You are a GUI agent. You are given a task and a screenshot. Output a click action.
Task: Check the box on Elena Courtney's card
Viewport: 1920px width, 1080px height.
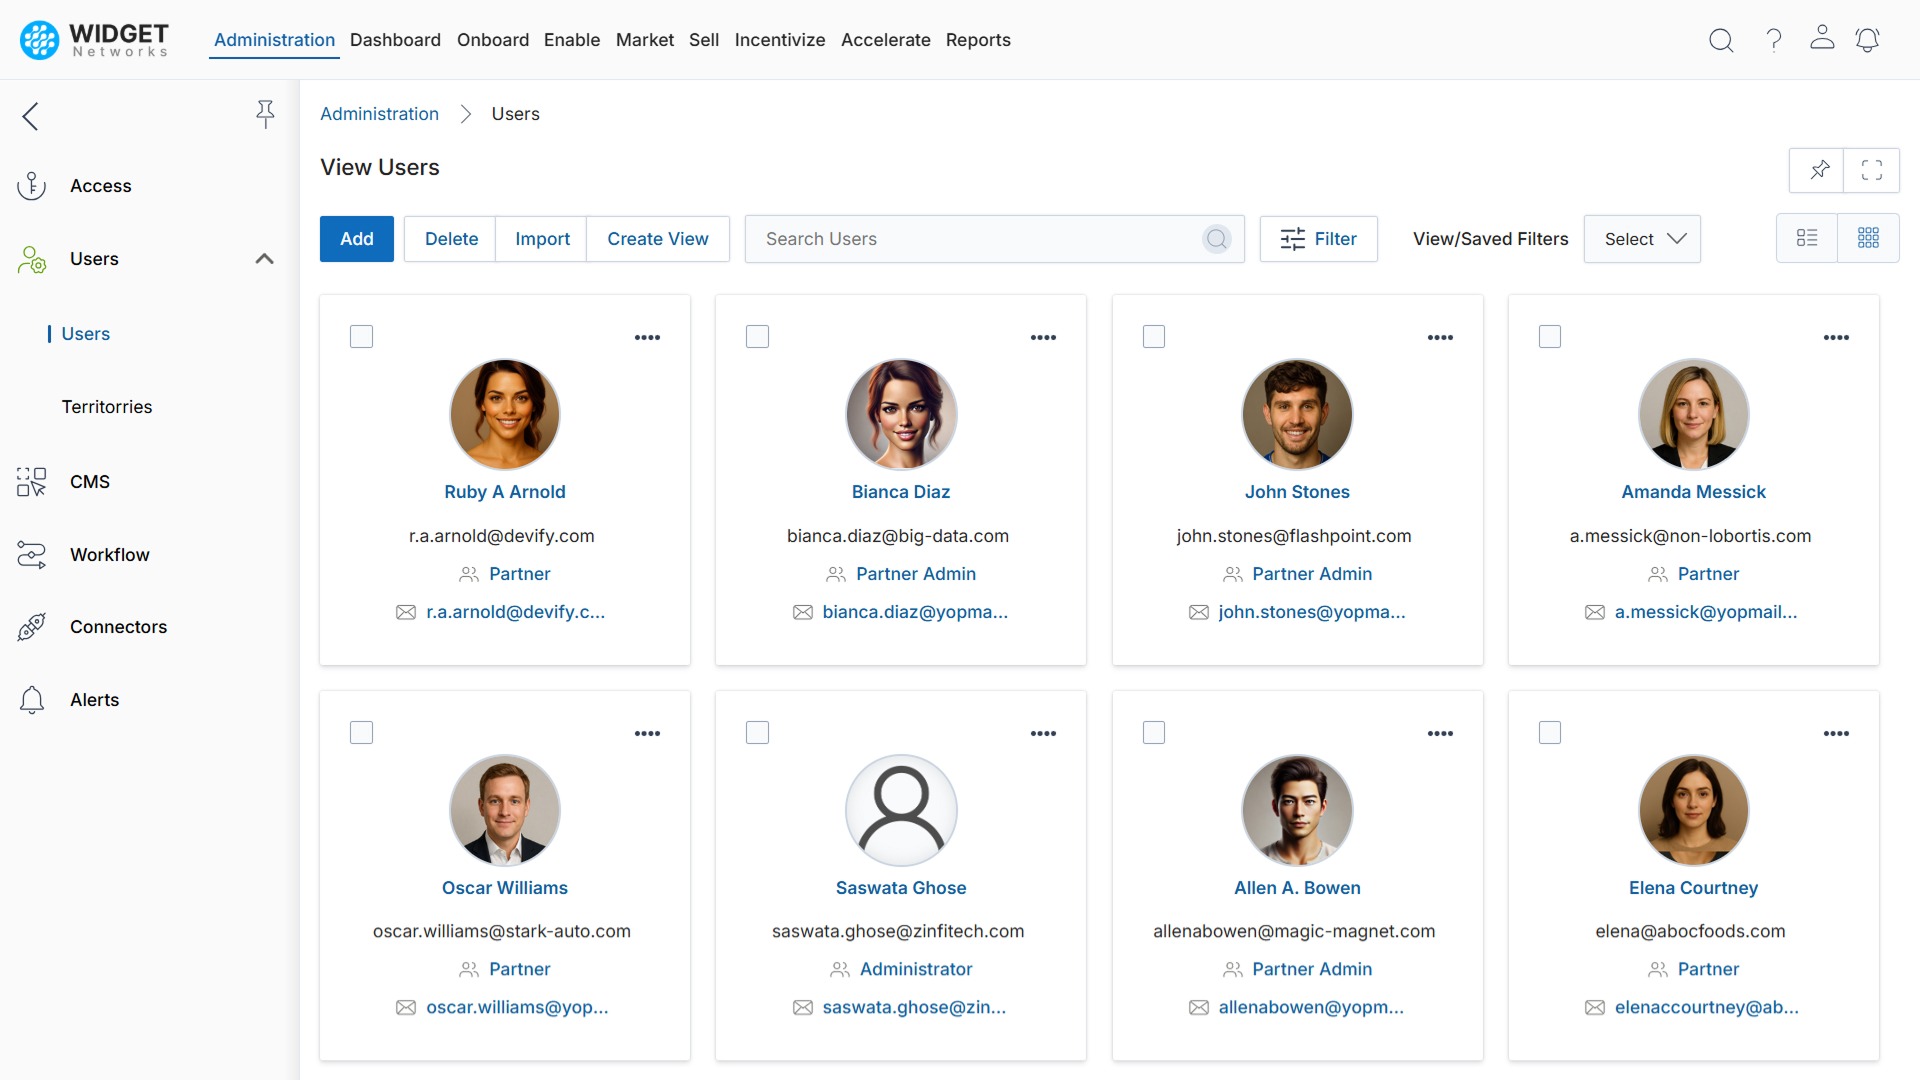coord(1549,732)
